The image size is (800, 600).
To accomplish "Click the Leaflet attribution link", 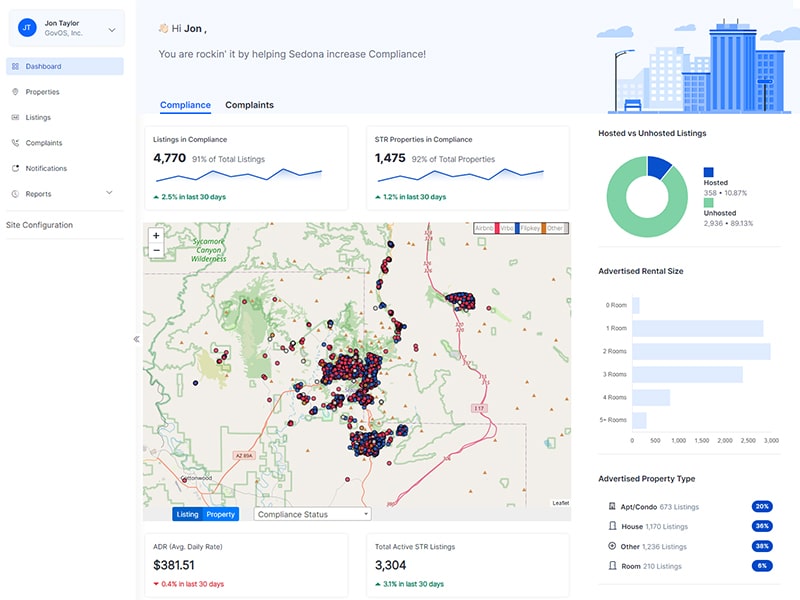I will pos(560,503).
